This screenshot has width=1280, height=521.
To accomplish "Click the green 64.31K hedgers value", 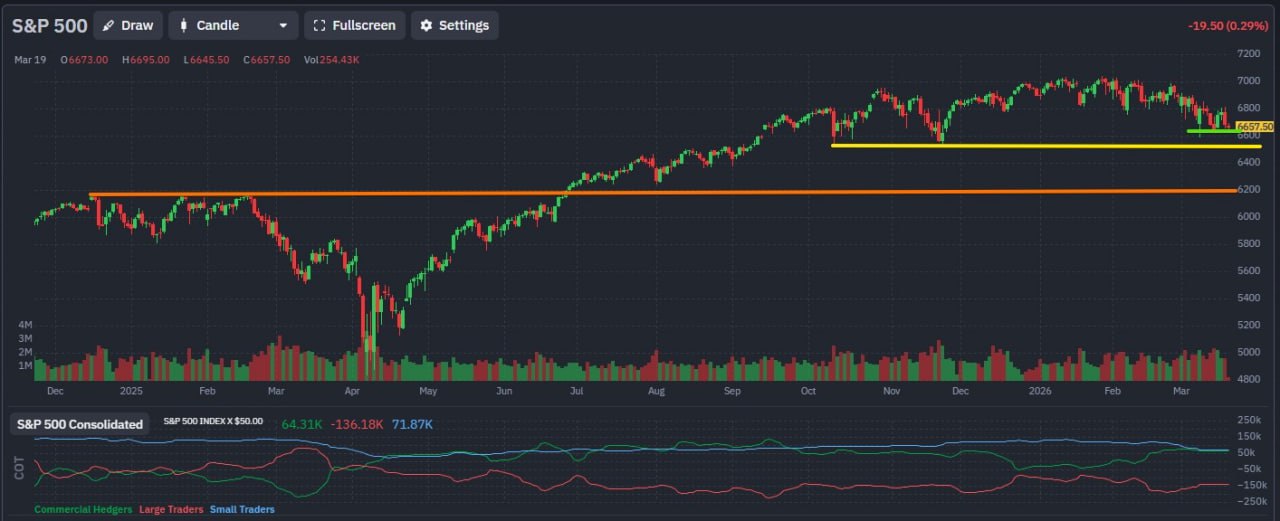I will tap(303, 424).
